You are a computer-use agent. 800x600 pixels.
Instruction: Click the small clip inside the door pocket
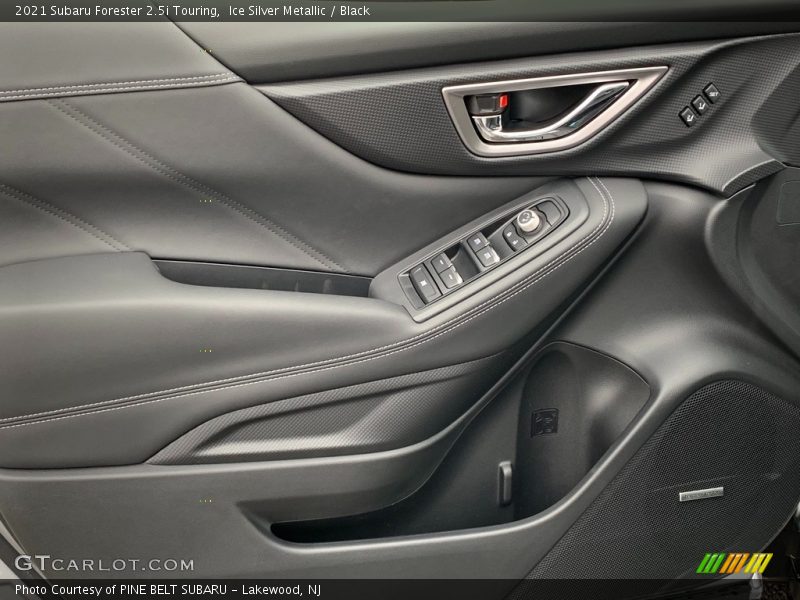[x=505, y=482]
